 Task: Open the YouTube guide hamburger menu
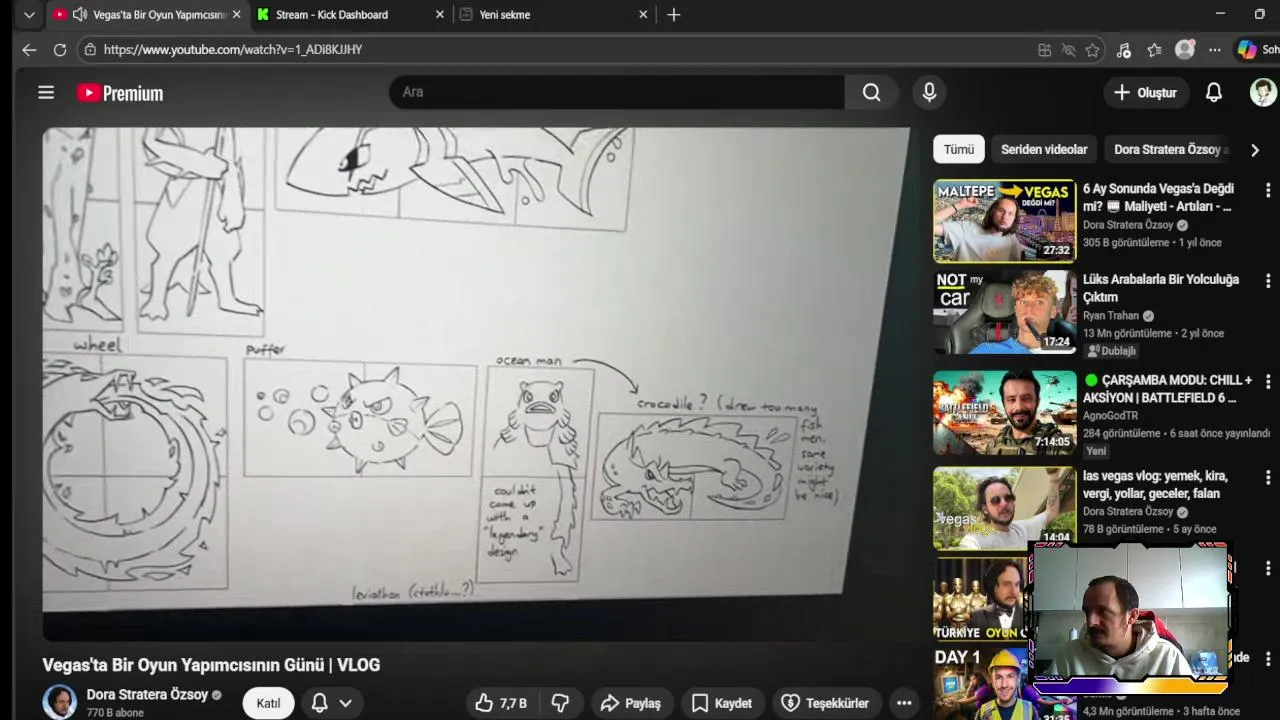46,92
